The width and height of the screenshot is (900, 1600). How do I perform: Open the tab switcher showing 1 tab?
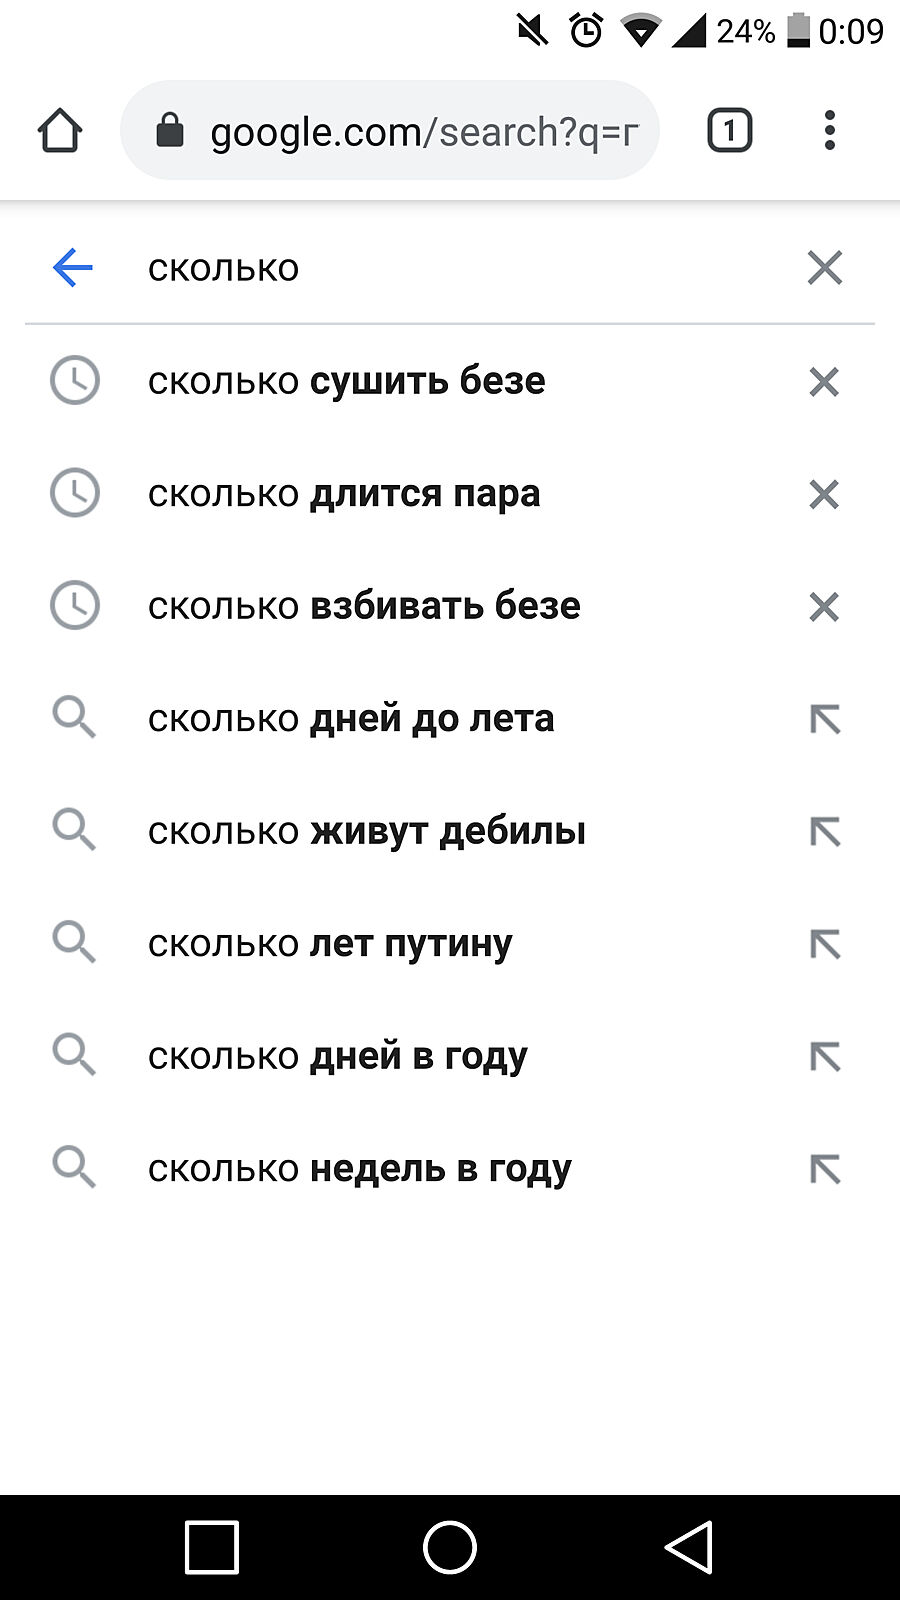pos(729,131)
